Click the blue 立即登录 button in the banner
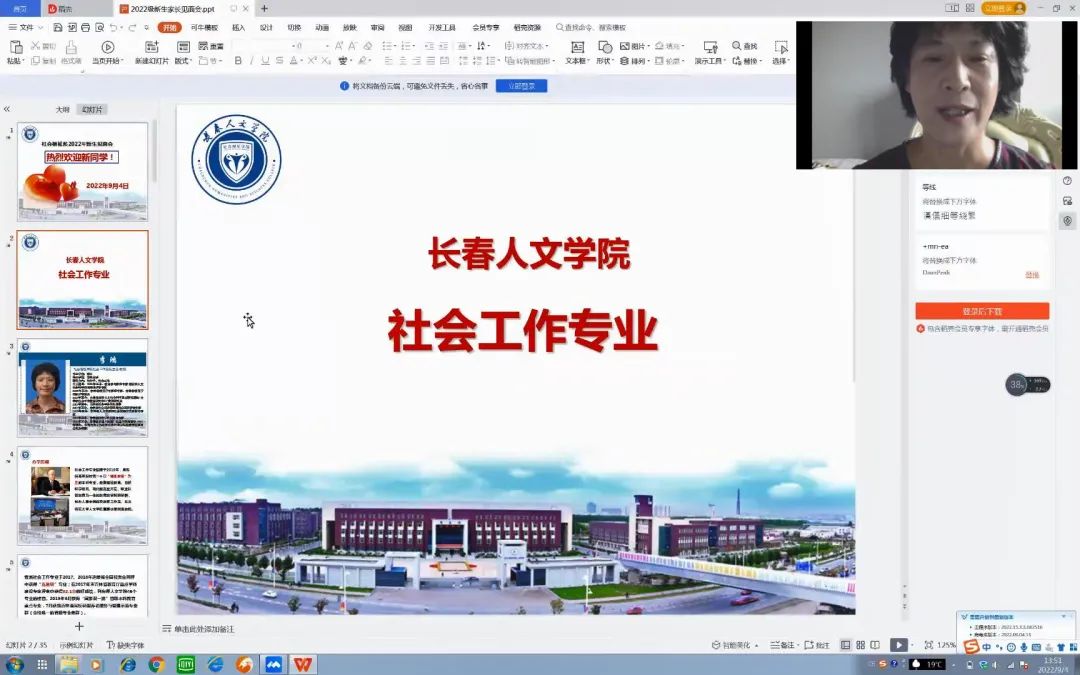The width and height of the screenshot is (1080, 675). click(x=521, y=86)
